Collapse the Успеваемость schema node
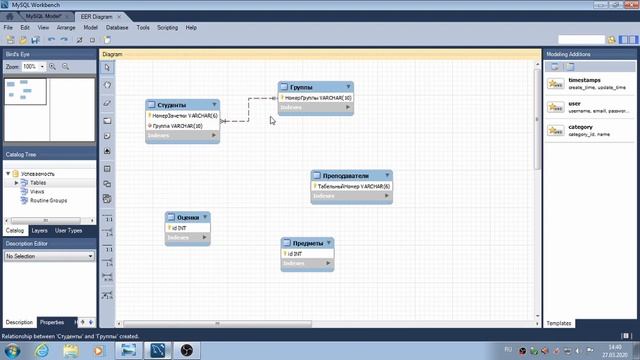This screenshot has height=360, width=640. click(8, 173)
